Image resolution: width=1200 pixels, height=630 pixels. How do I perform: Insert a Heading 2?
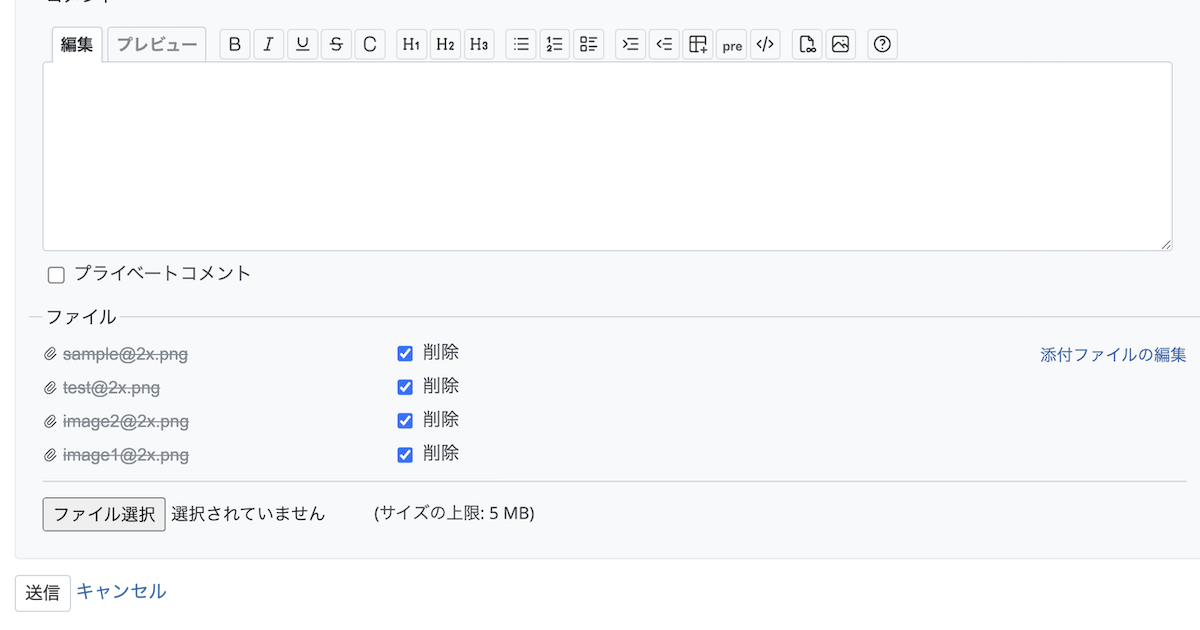tap(445, 45)
